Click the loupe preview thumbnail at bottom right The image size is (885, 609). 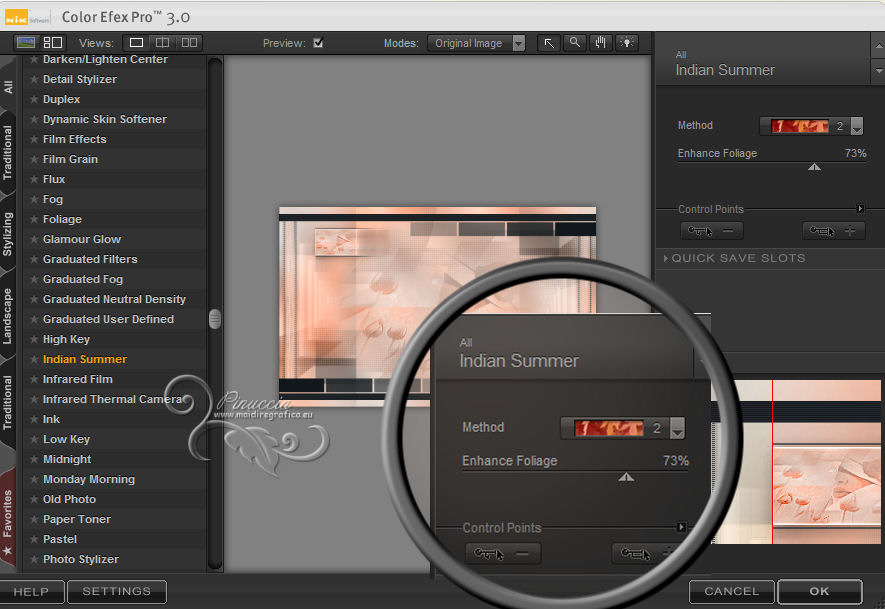pos(796,462)
